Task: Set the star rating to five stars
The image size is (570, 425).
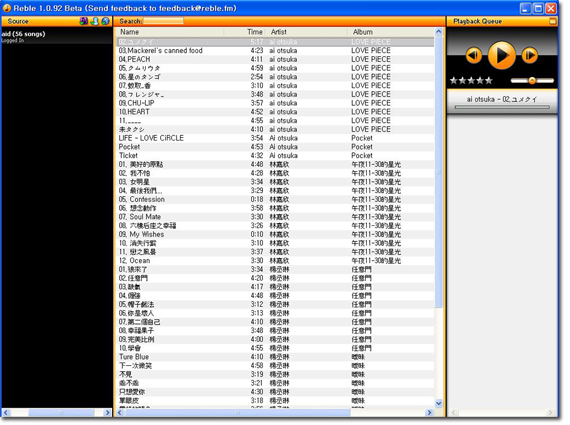Action: coord(489,80)
